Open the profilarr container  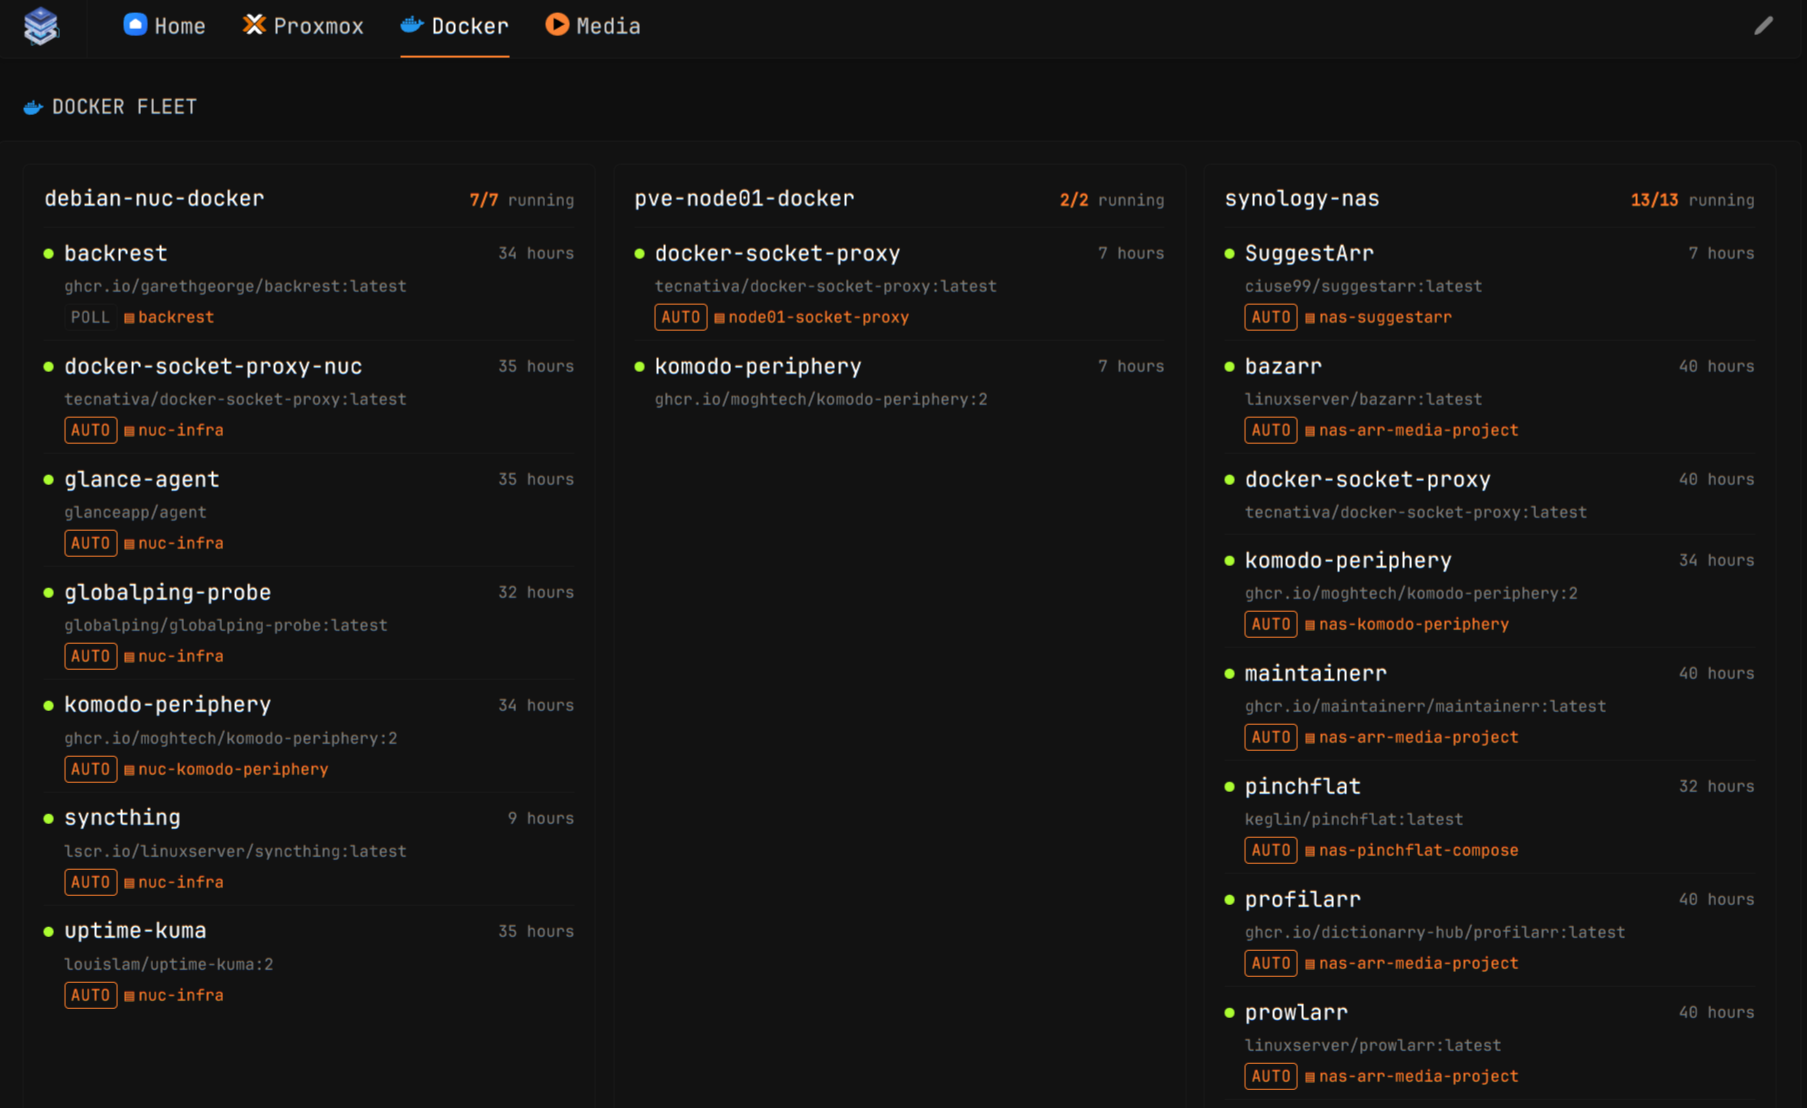click(1302, 899)
